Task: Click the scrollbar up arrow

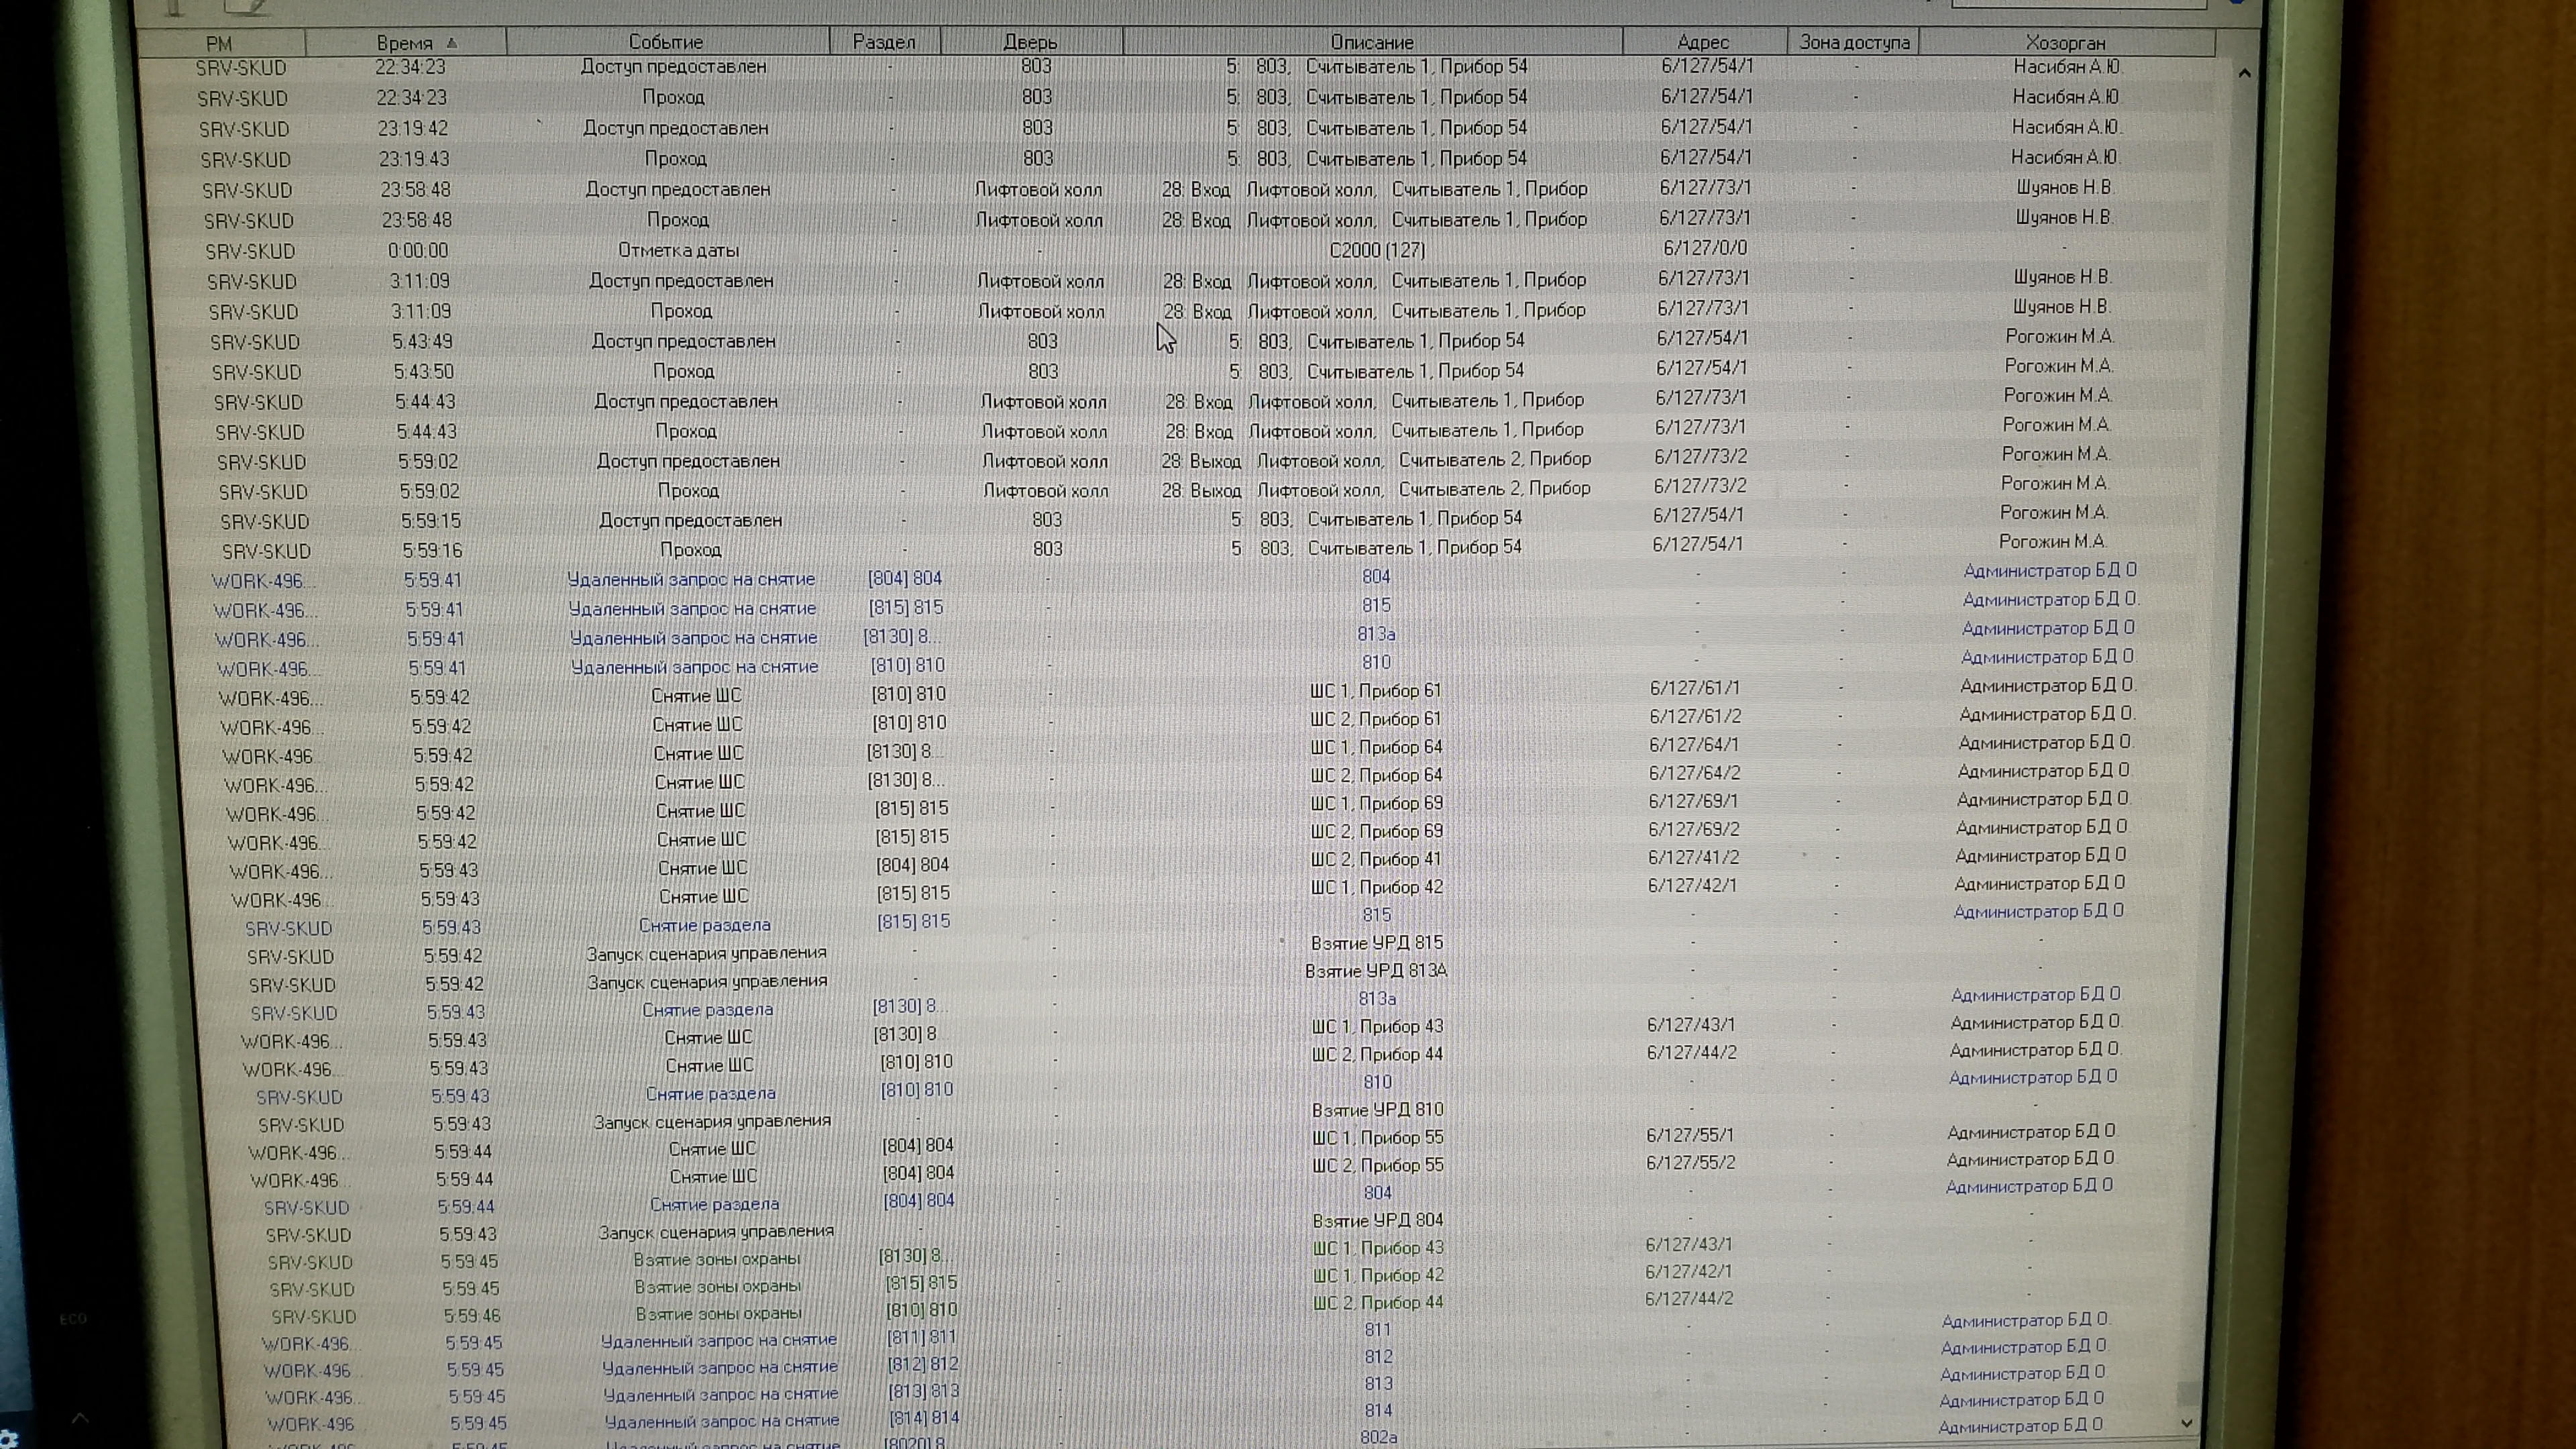Action: (2244, 73)
